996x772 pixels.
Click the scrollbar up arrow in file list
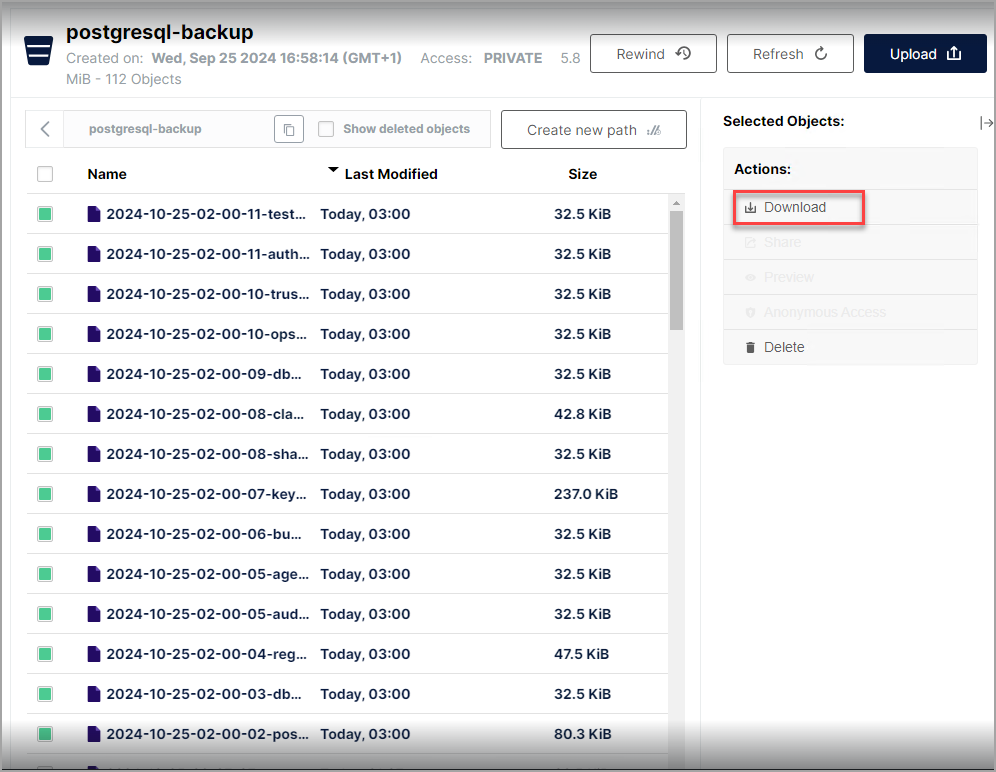(x=676, y=203)
